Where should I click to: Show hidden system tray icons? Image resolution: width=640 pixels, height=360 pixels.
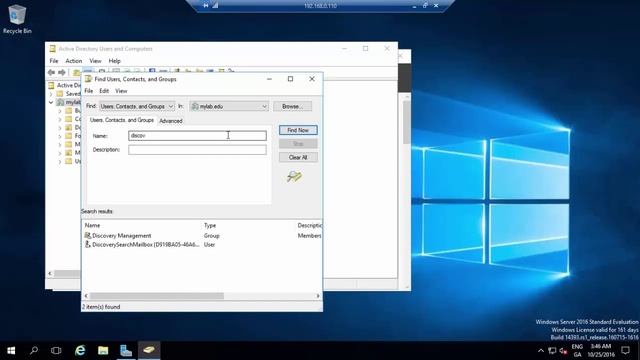point(541,350)
